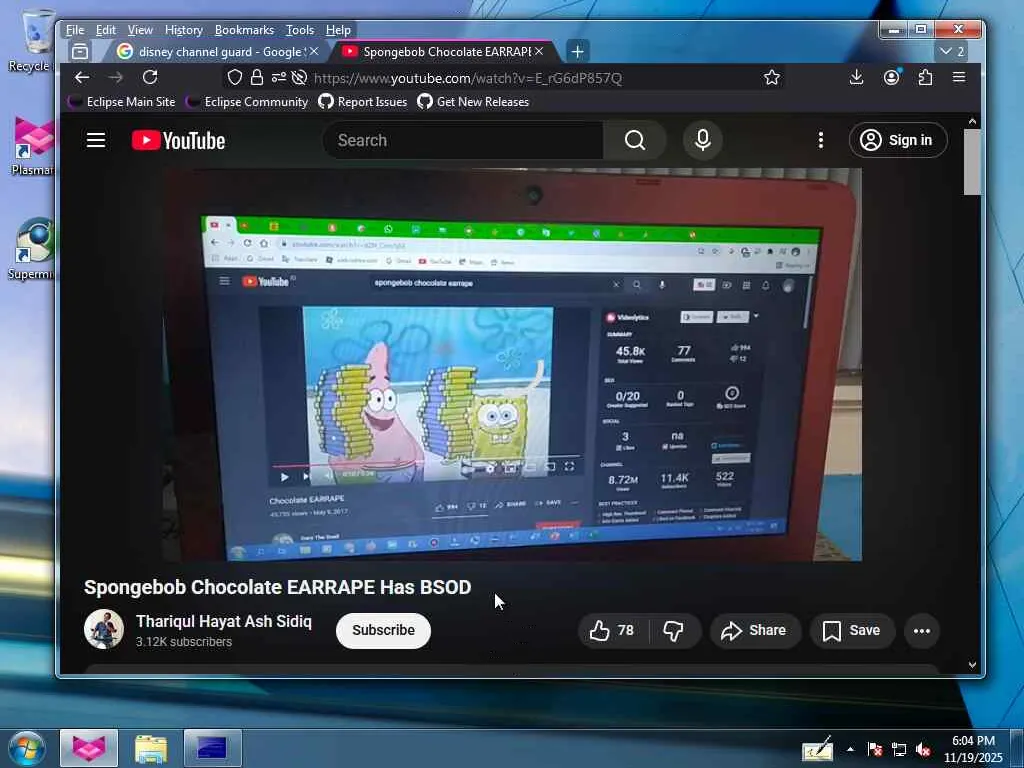Image resolution: width=1024 pixels, height=768 pixels.
Task: Open the Windows Start menu
Action: pos(26,748)
